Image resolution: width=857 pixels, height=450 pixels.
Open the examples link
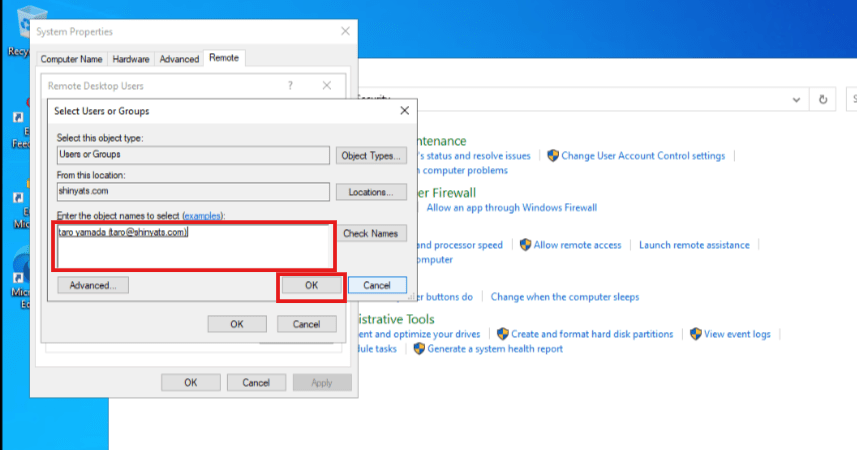coord(203,216)
